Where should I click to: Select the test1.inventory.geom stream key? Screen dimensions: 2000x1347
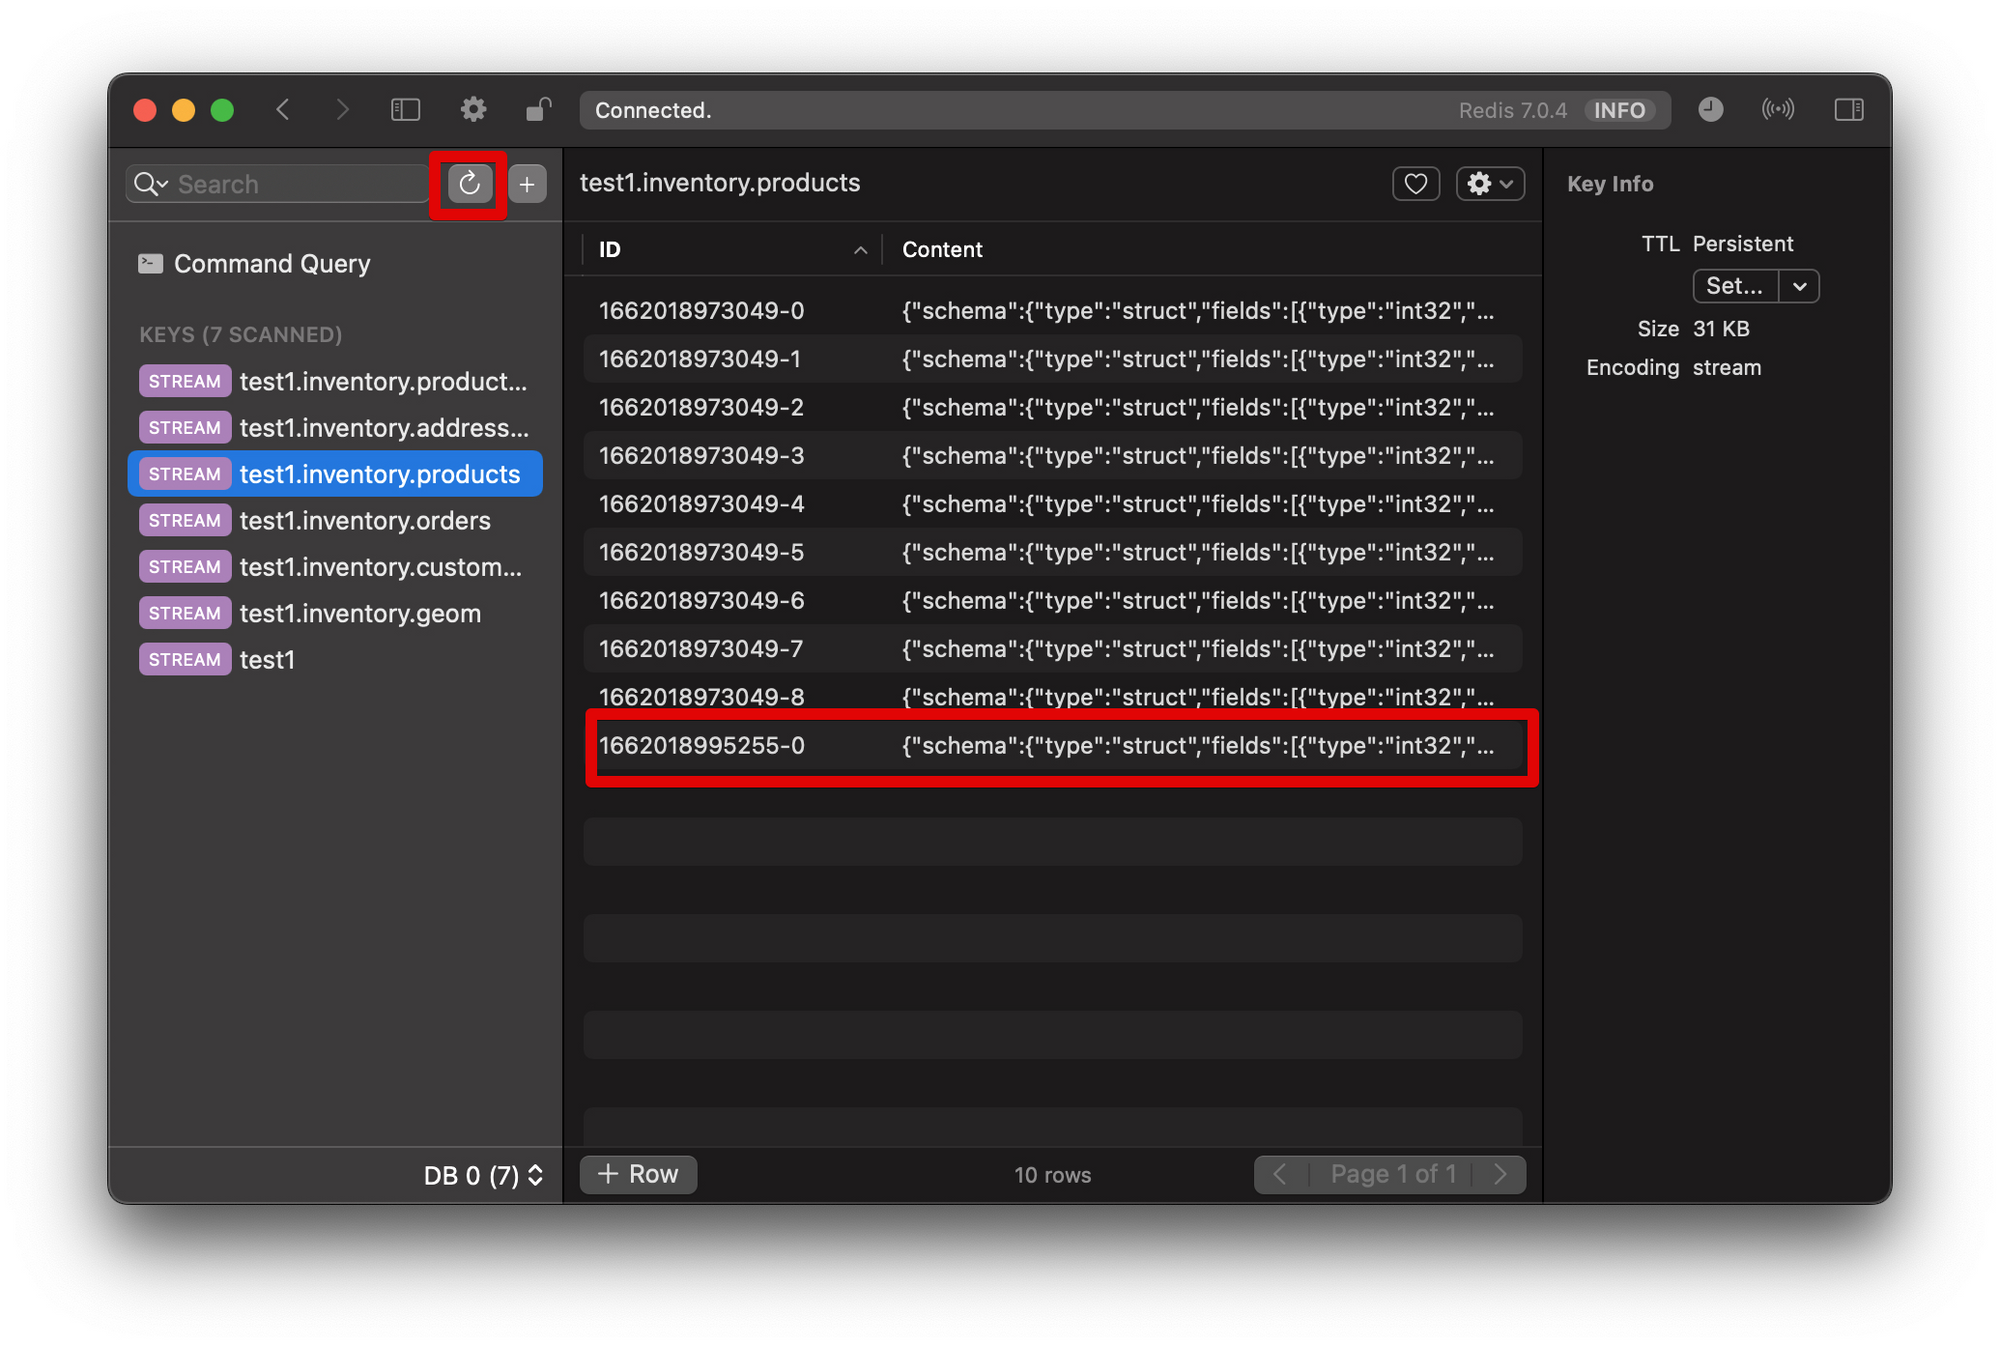coord(359,614)
